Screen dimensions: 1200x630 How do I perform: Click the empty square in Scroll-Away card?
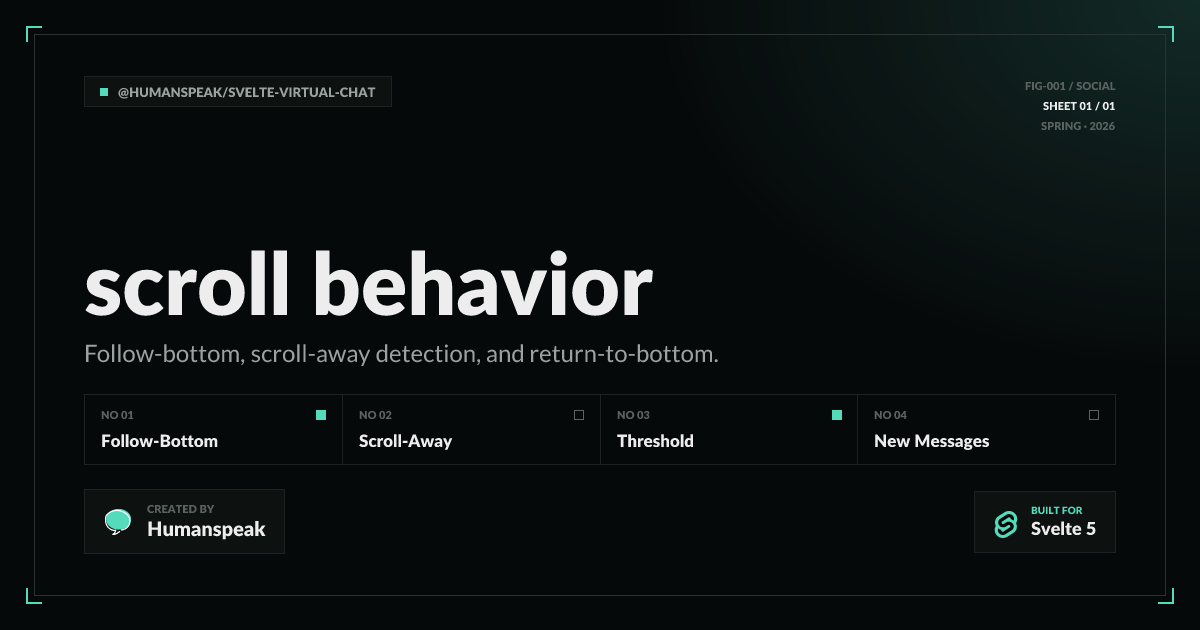click(579, 415)
